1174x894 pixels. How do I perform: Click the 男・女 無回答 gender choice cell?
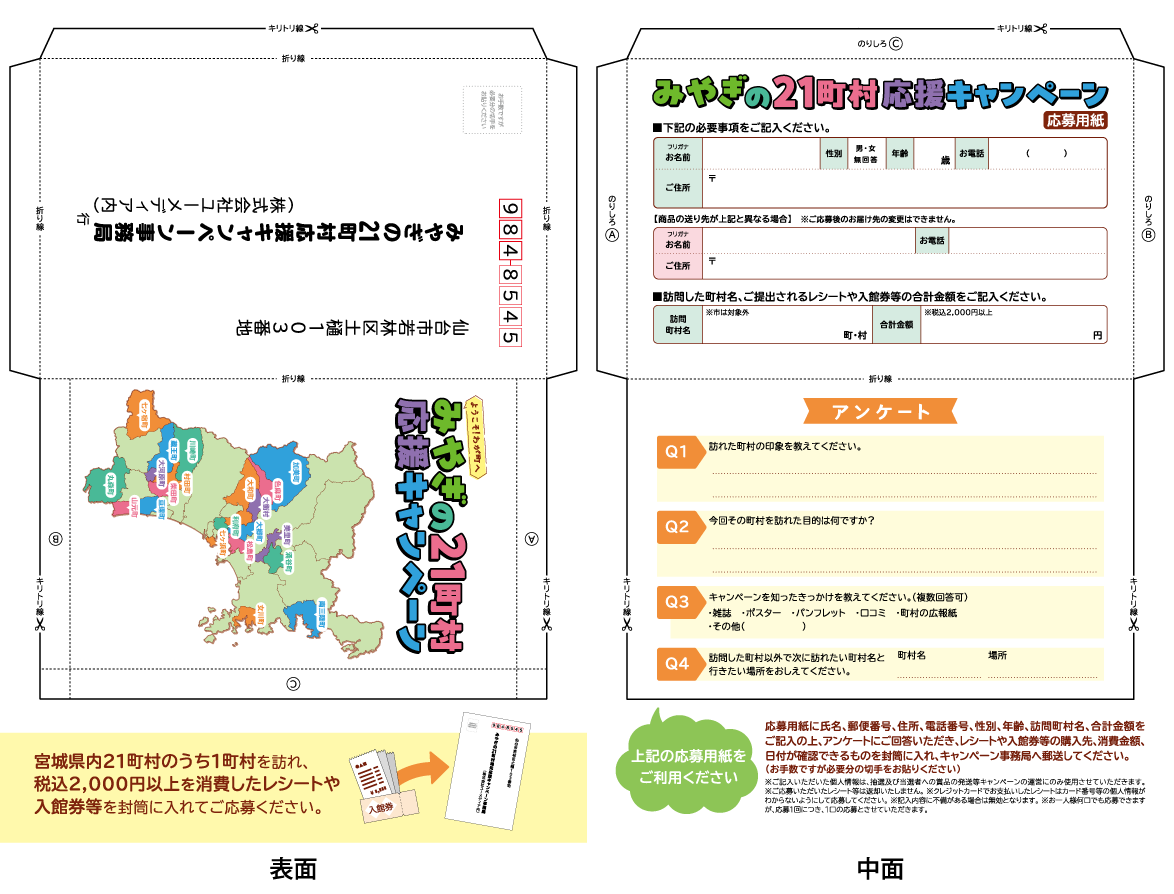point(866,153)
